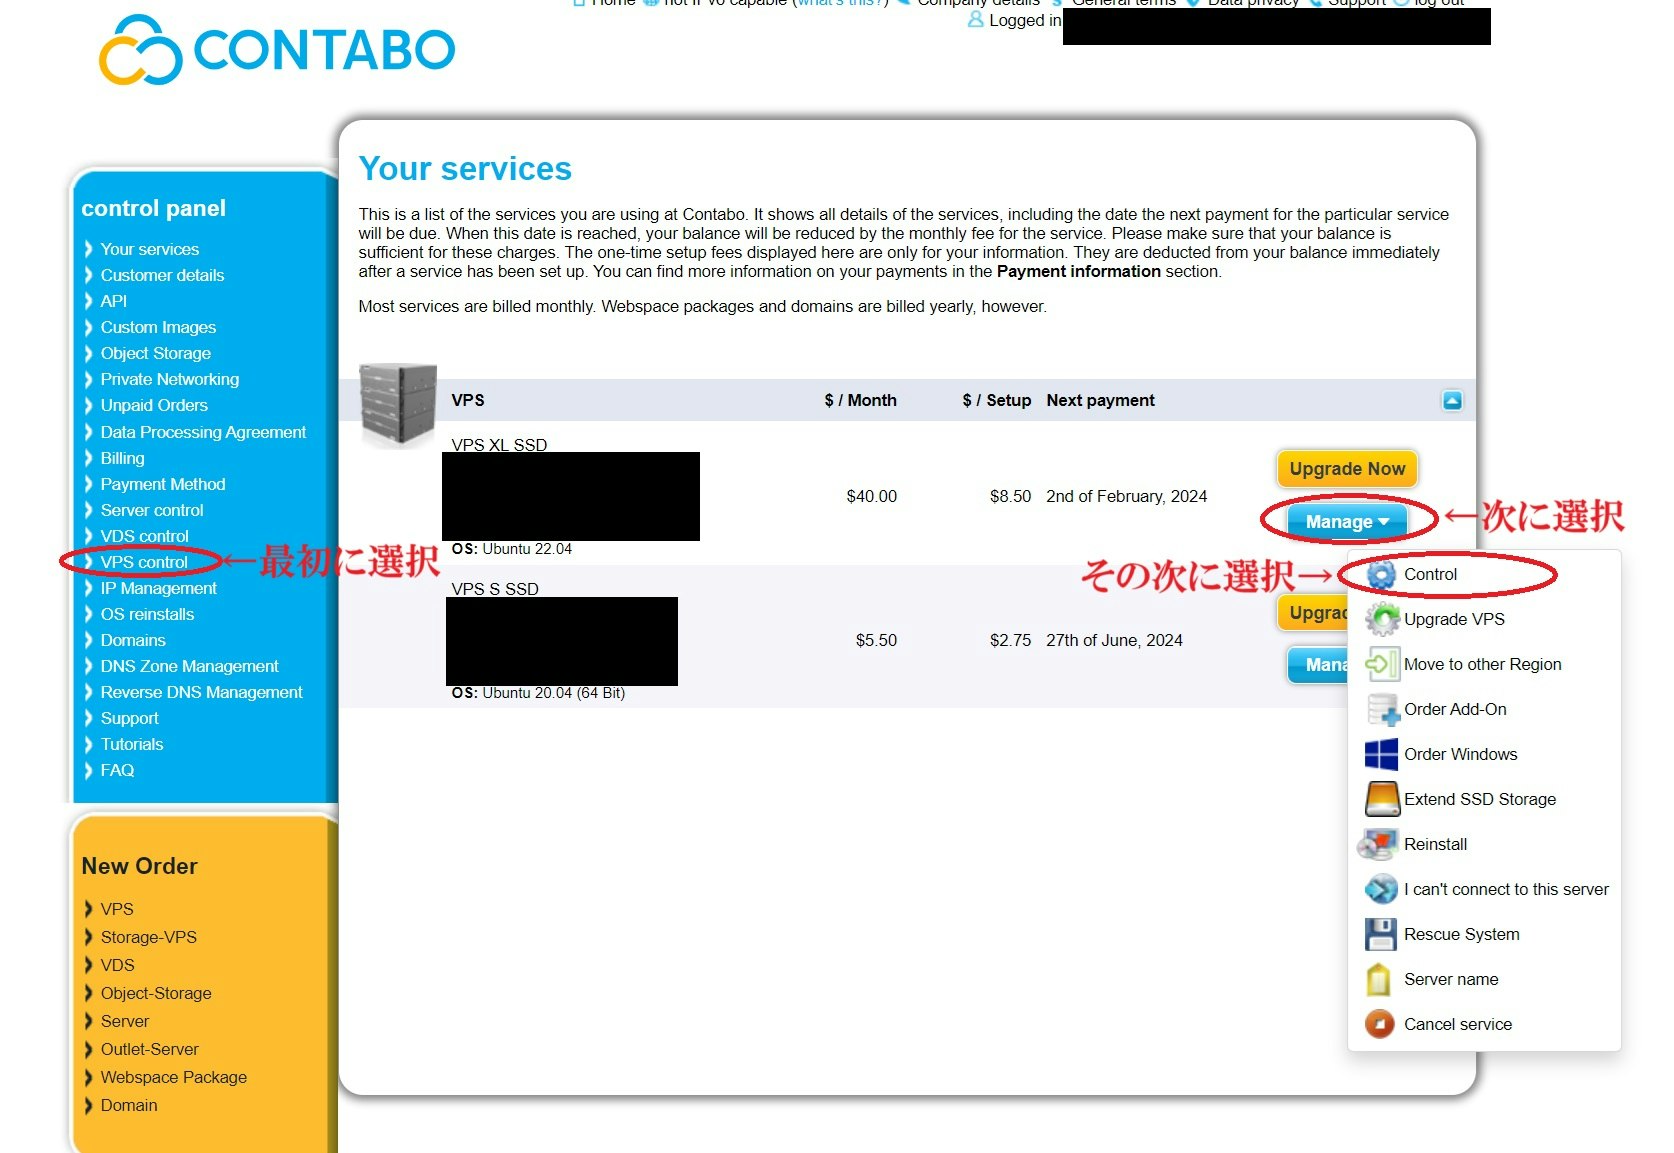1674x1153 pixels.
Task: Open VPS control link
Action: click(143, 562)
